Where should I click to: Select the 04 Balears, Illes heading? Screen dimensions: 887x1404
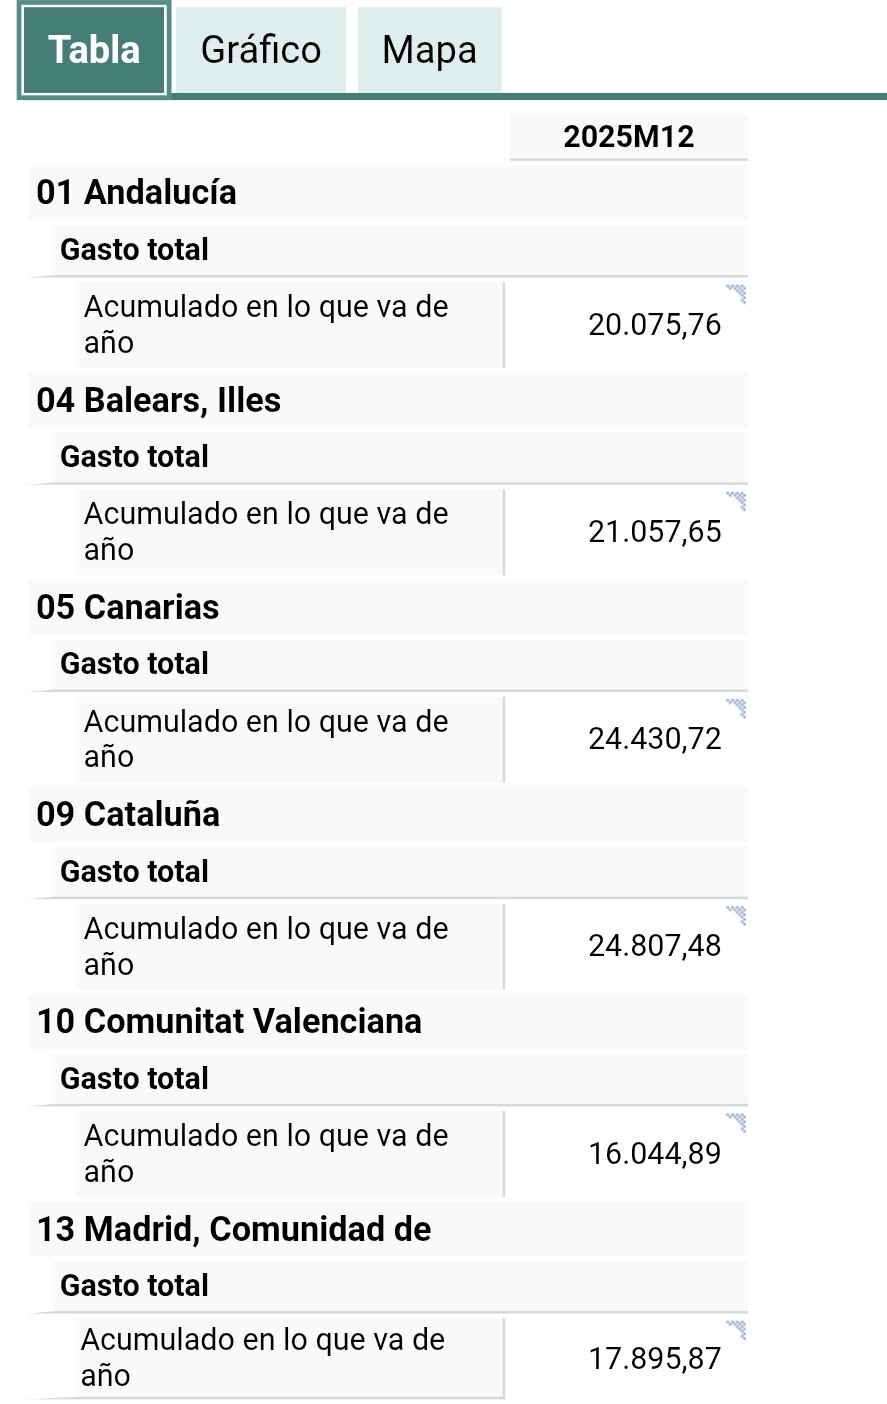pyautogui.click(x=159, y=400)
